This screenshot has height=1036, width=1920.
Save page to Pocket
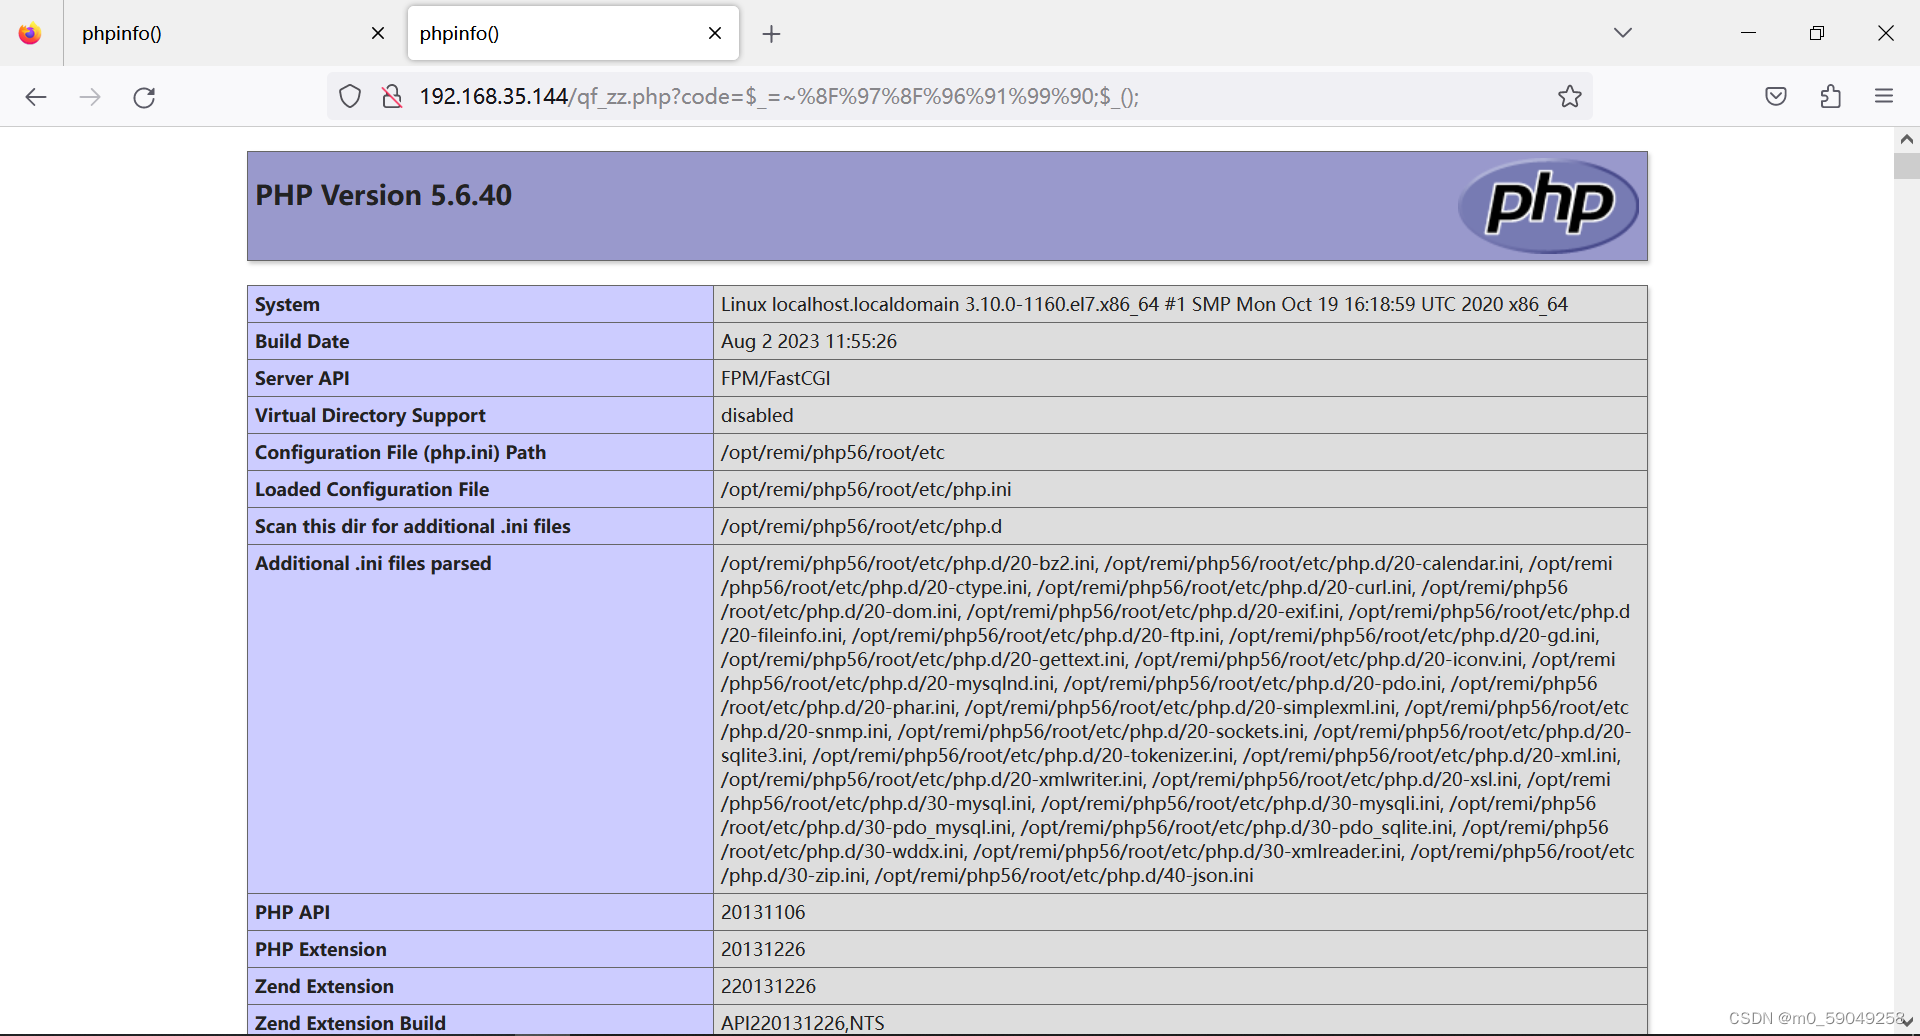[1777, 96]
